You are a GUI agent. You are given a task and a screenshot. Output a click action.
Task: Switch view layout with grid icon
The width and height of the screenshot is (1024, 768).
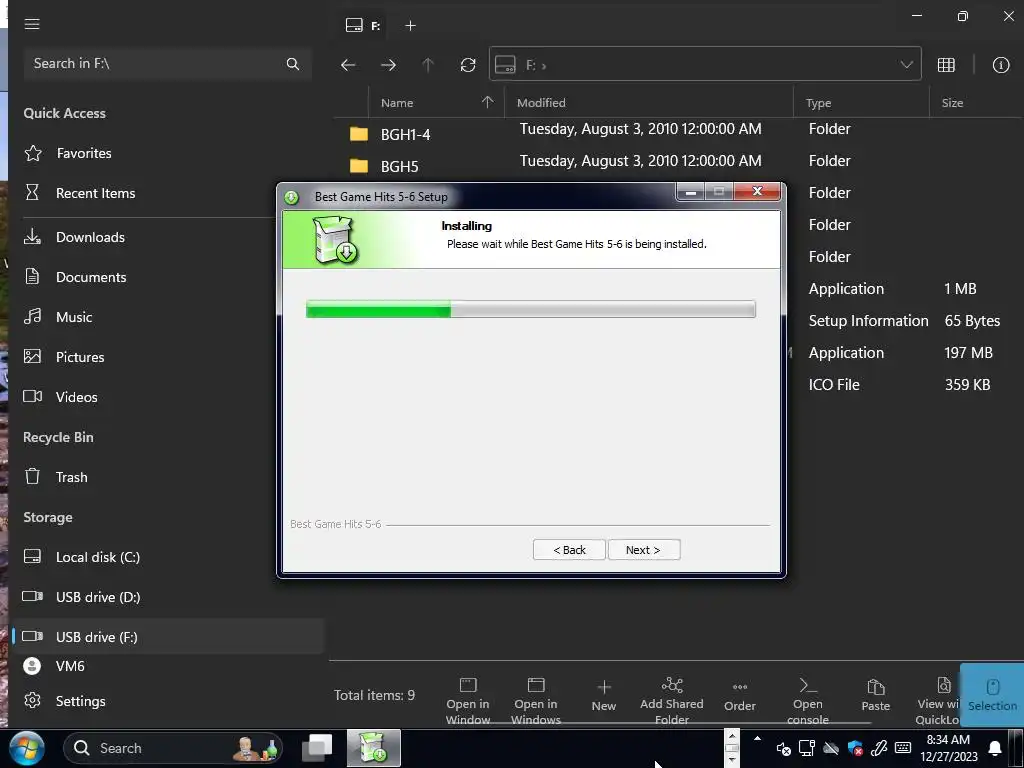click(x=946, y=65)
